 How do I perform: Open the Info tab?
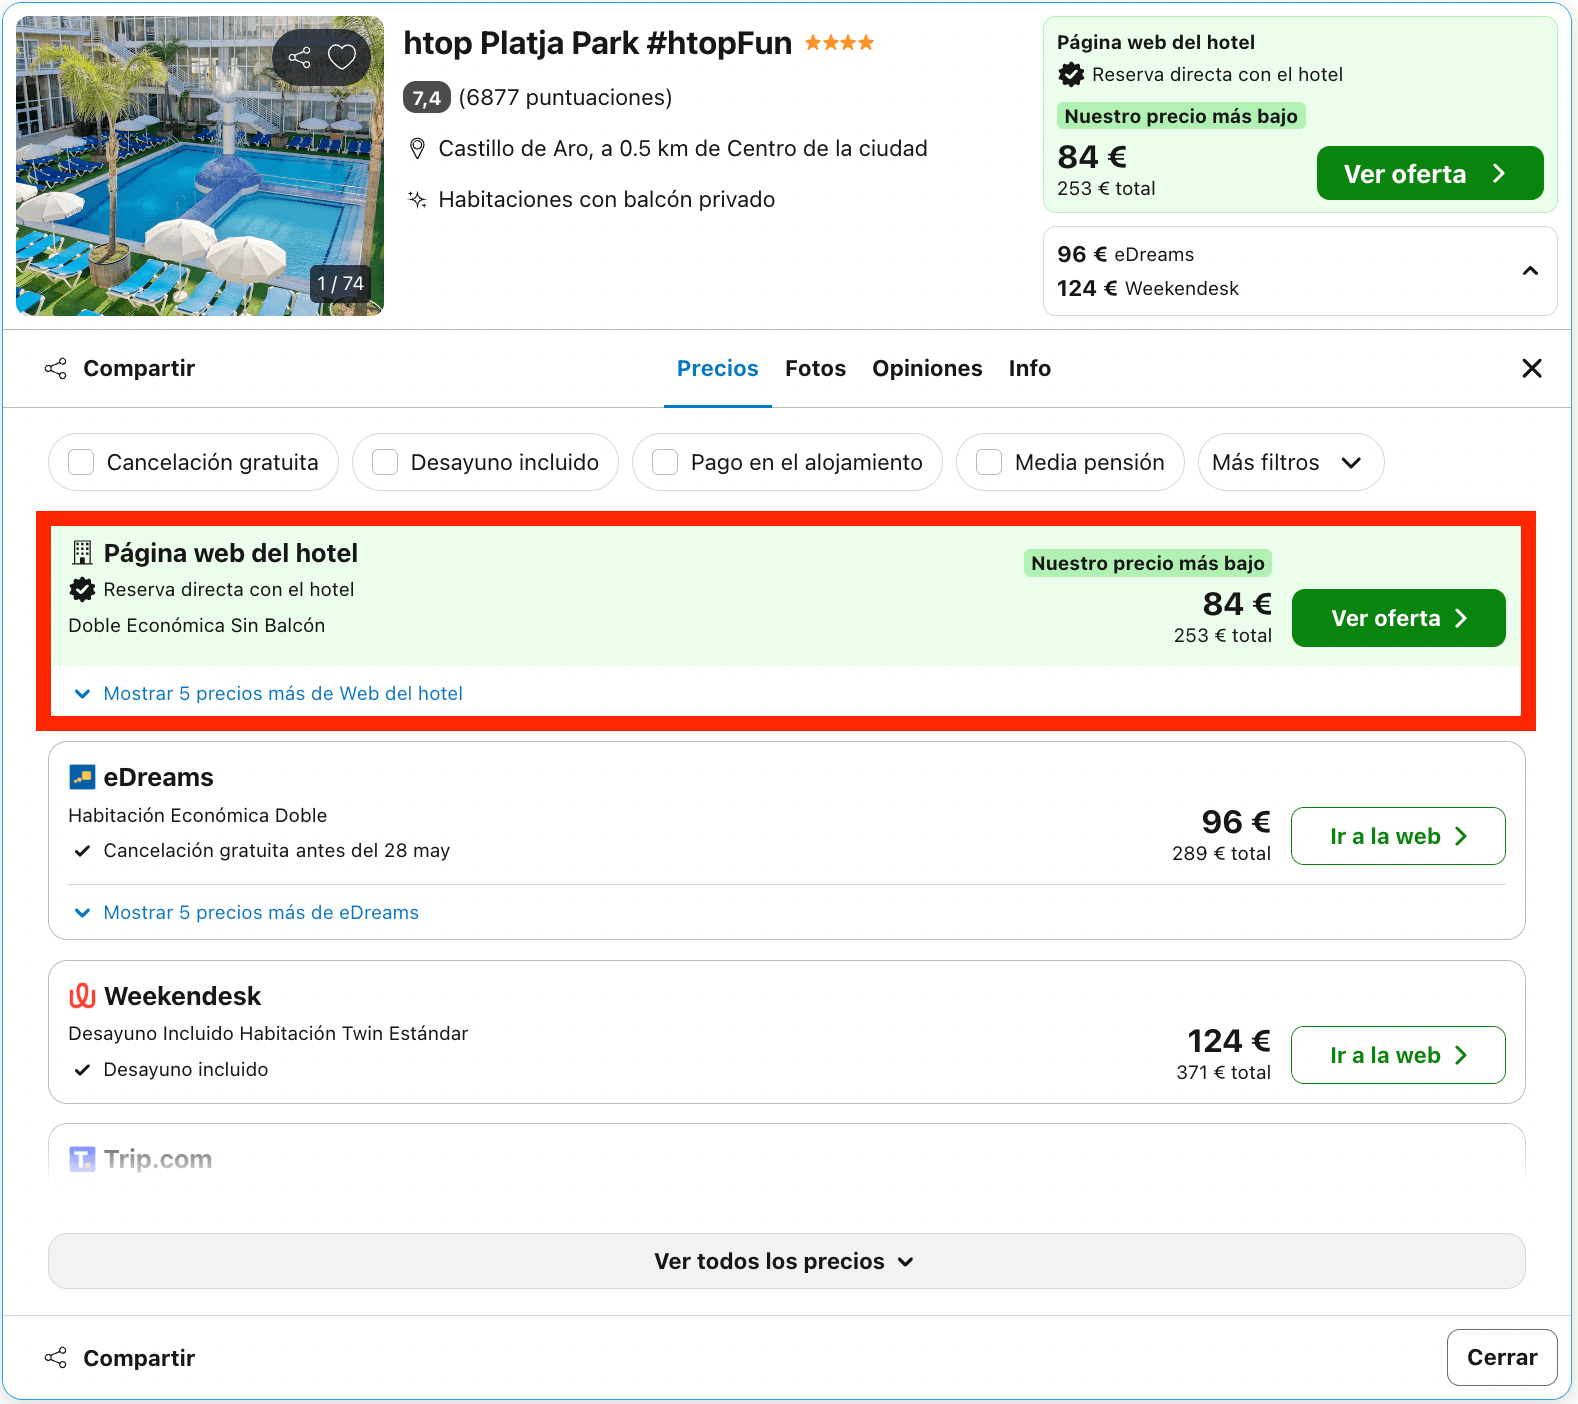tap(1030, 368)
